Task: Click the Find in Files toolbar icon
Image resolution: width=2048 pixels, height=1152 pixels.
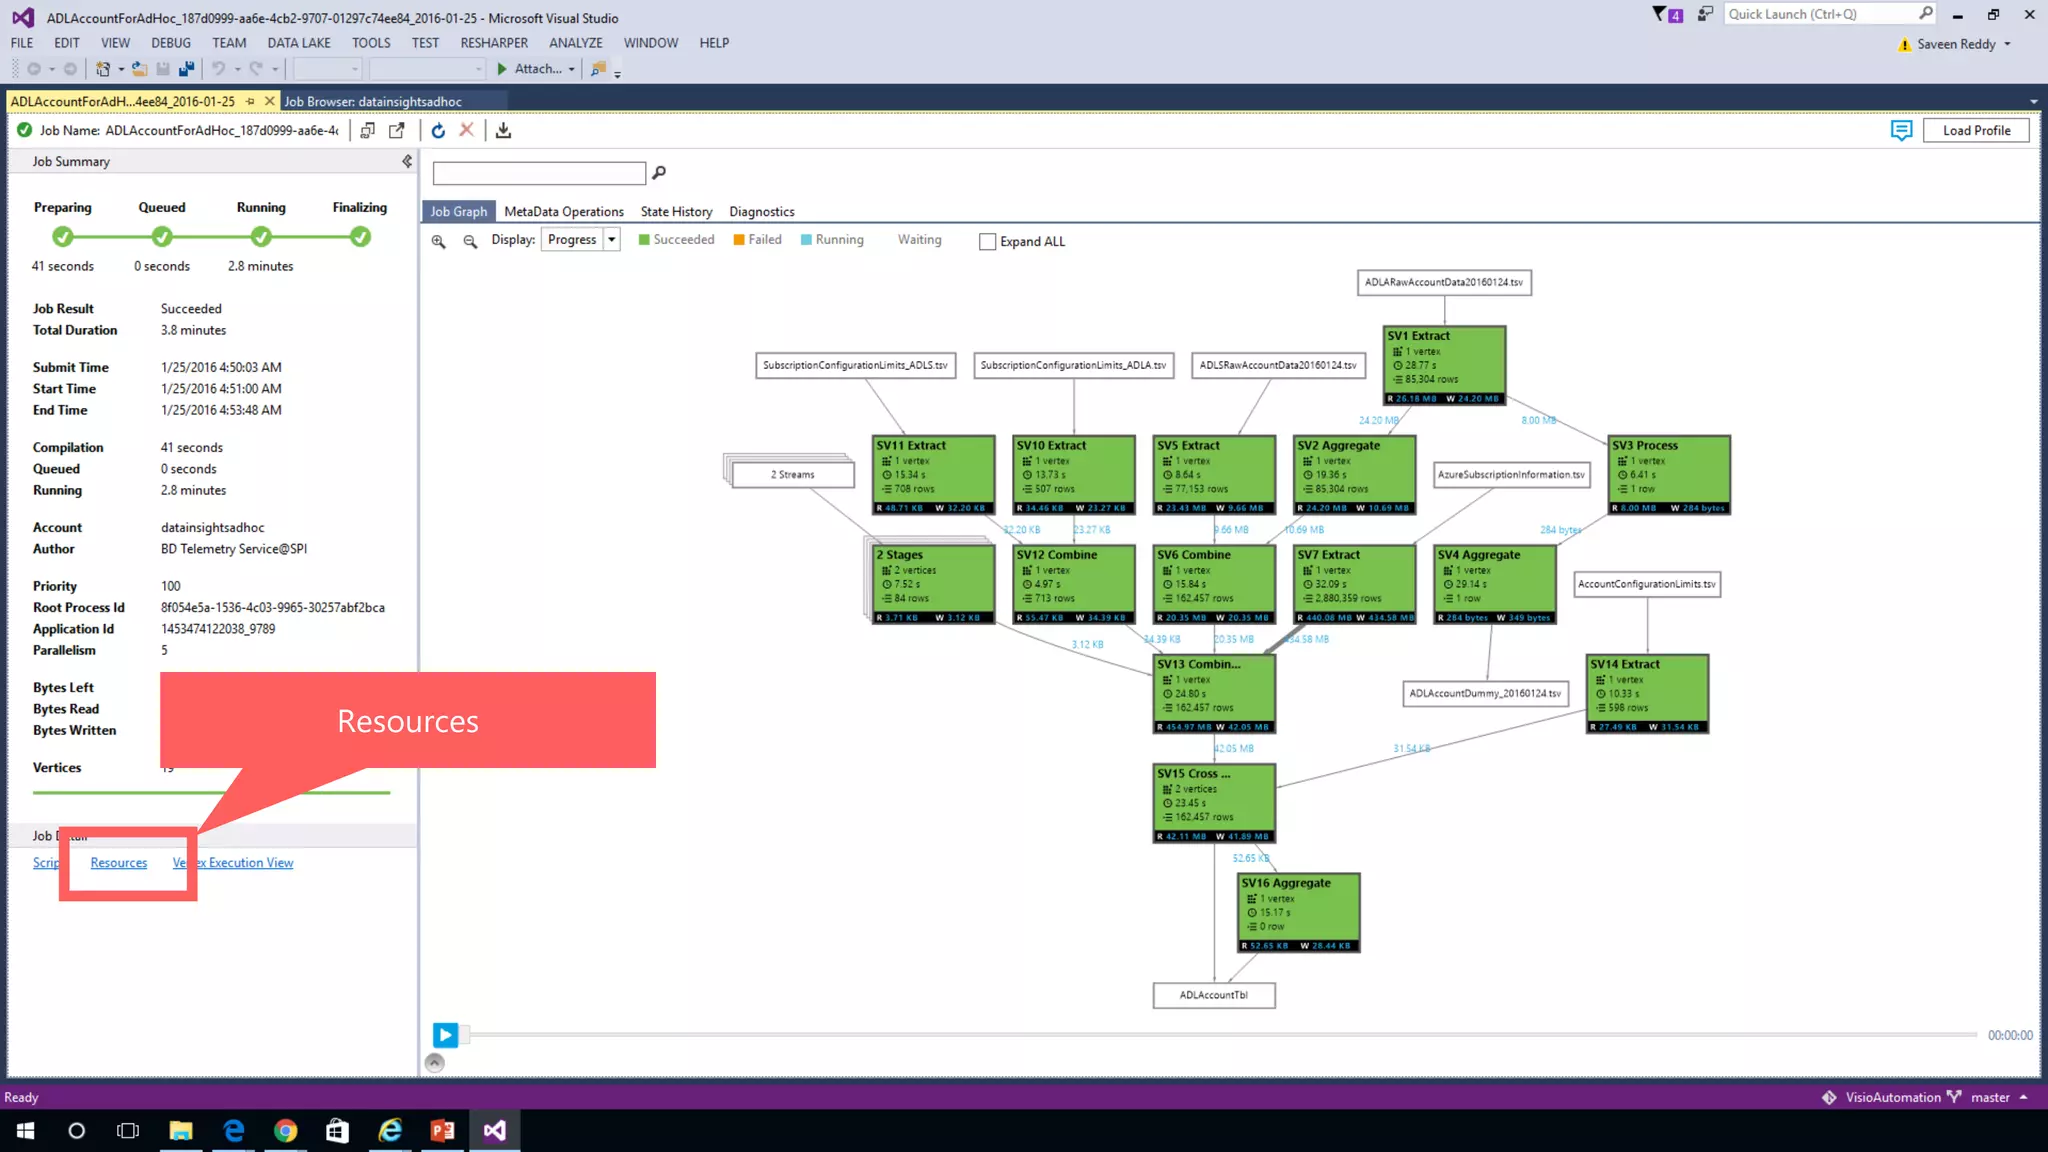Action: tap(598, 69)
